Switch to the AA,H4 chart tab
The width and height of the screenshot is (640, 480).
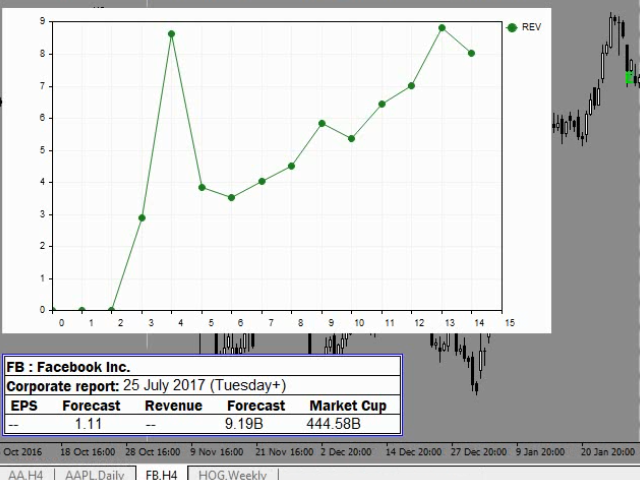[x=26, y=475]
